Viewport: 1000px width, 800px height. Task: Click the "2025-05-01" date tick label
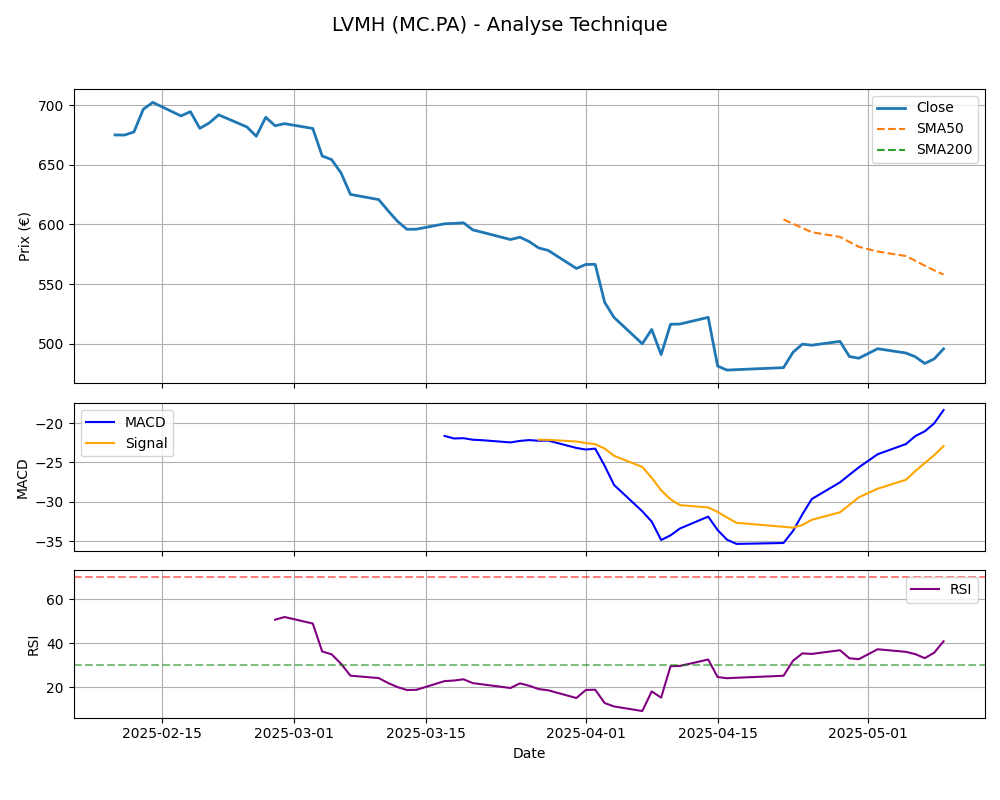click(868, 734)
